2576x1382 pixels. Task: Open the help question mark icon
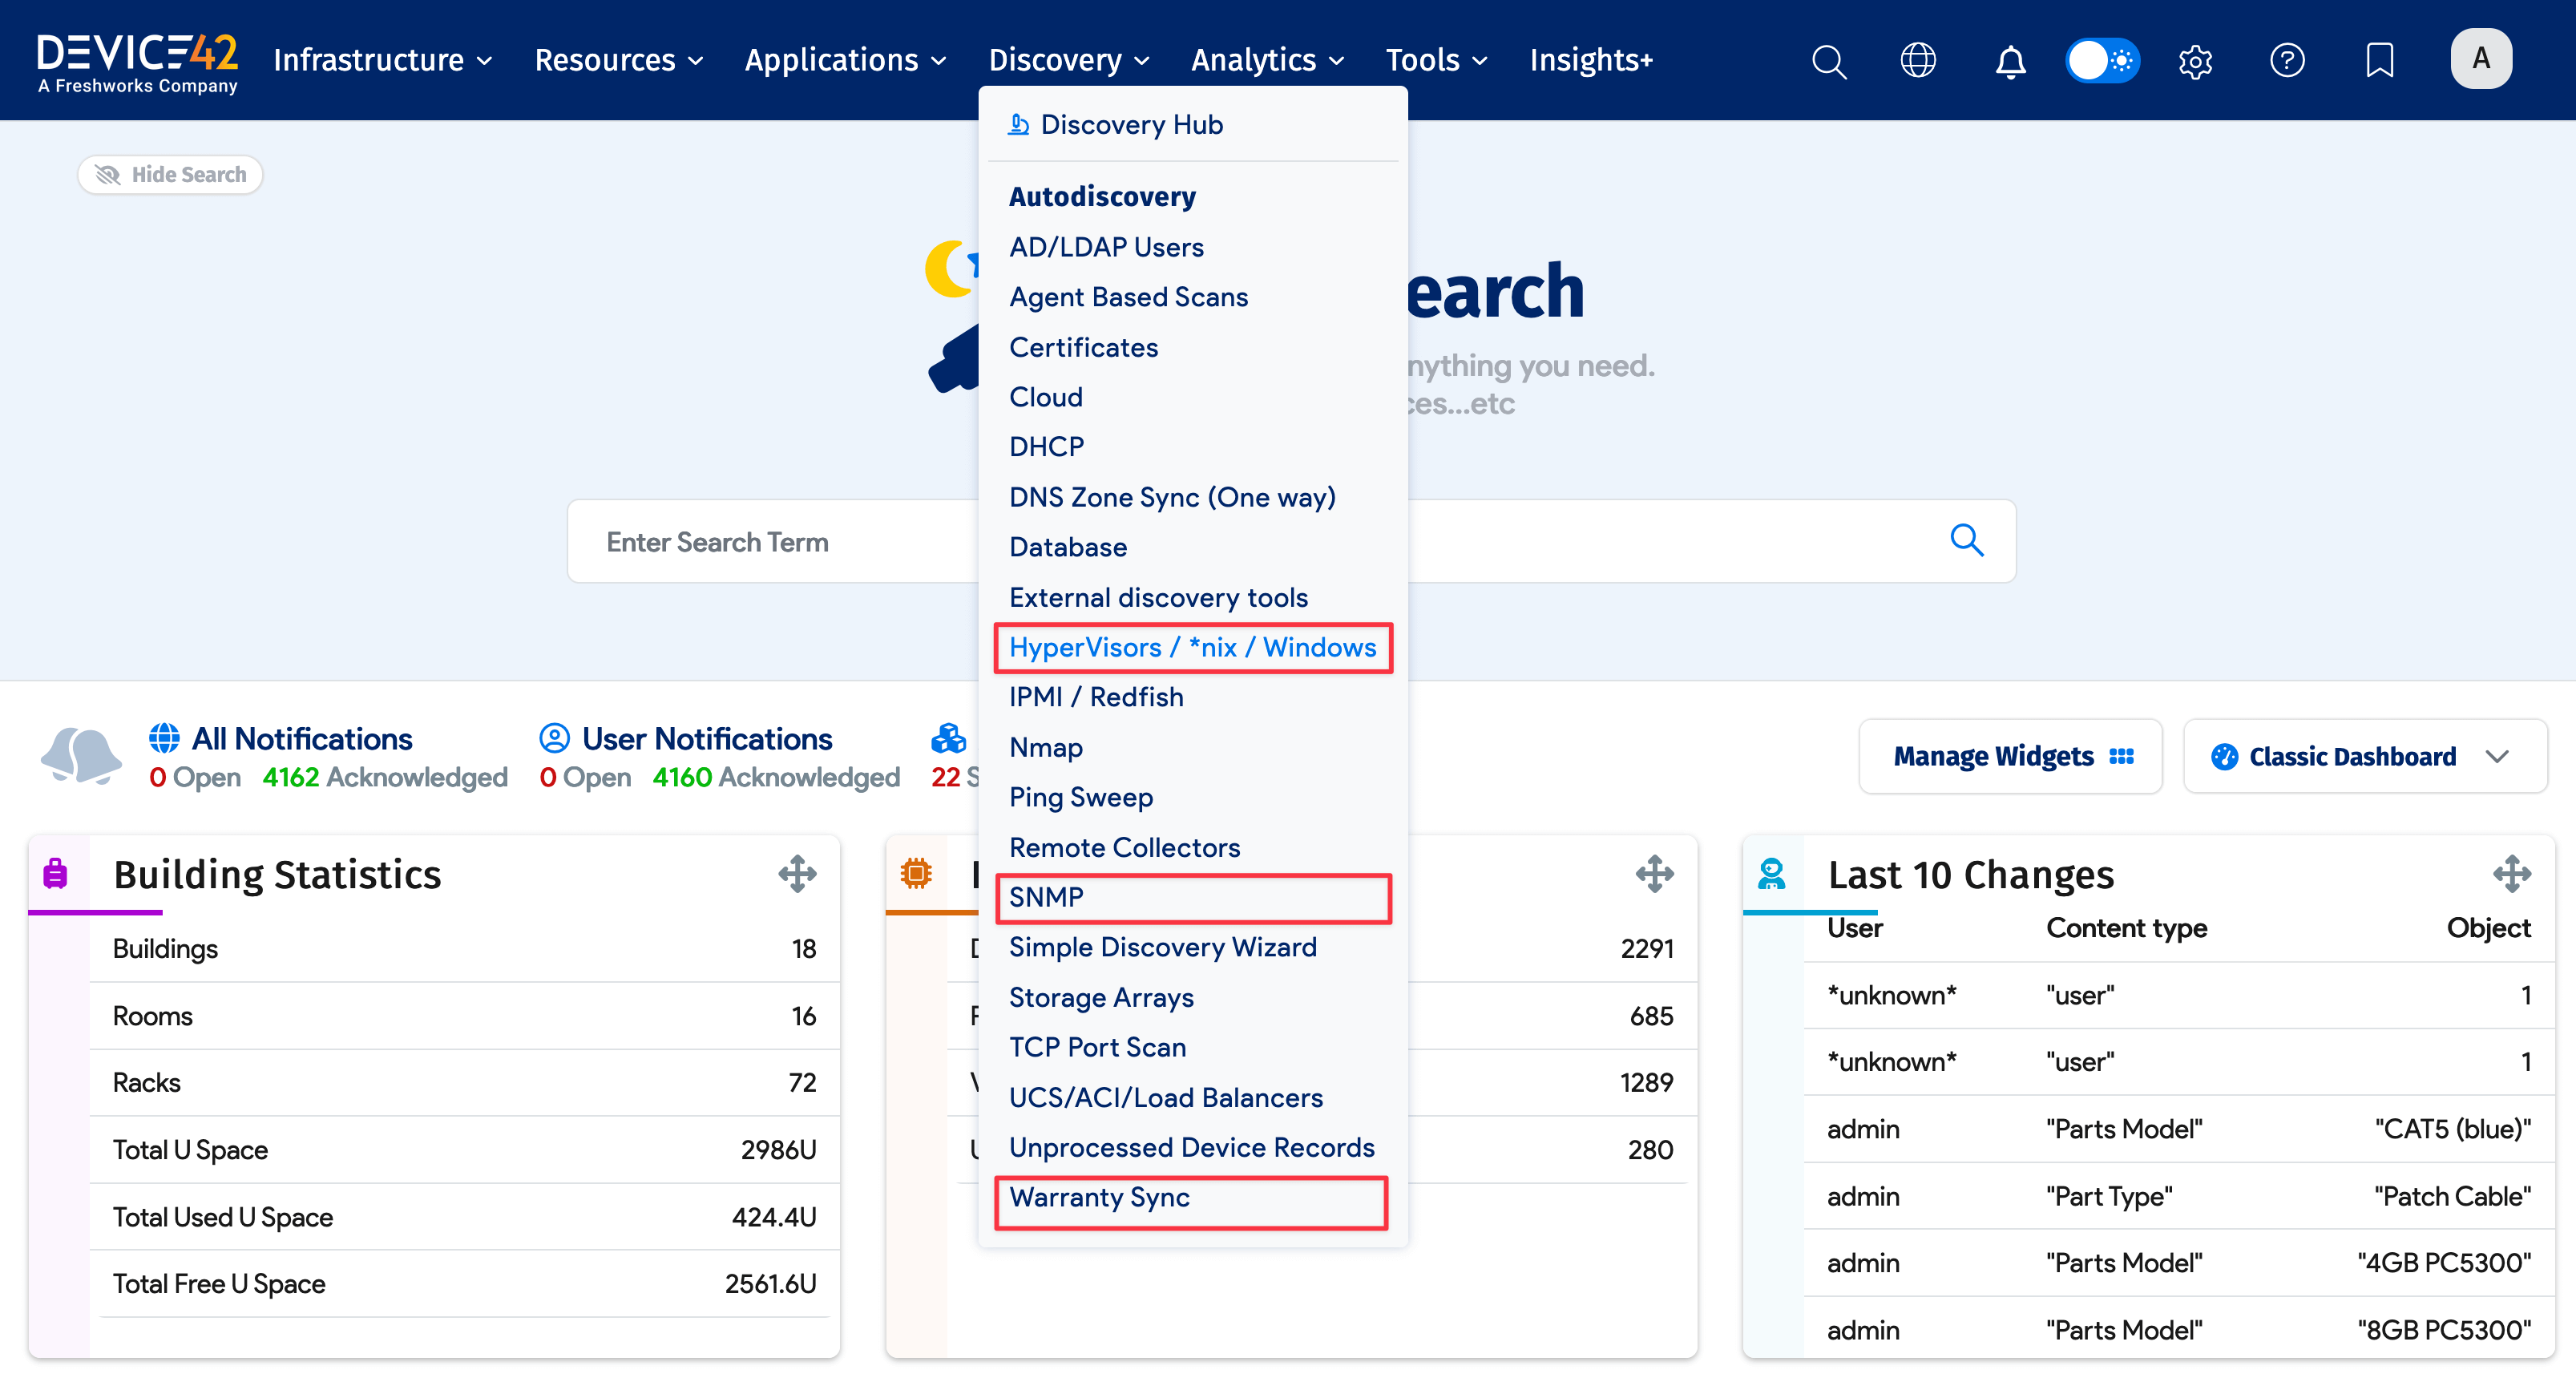pyautogui.click(x=2288, y=60)
